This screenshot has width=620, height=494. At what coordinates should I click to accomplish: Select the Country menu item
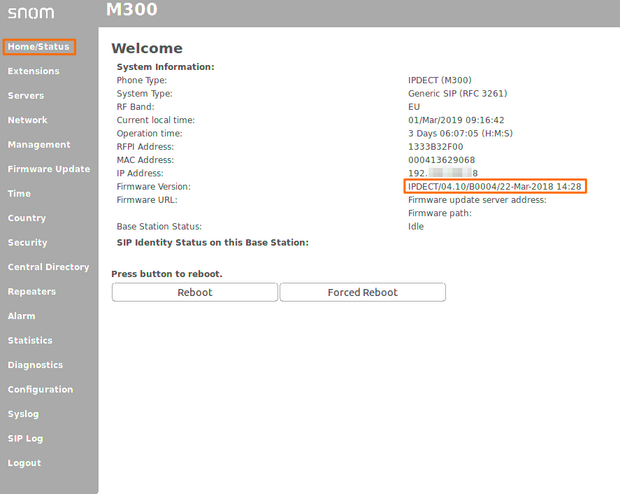pos(27,218)
